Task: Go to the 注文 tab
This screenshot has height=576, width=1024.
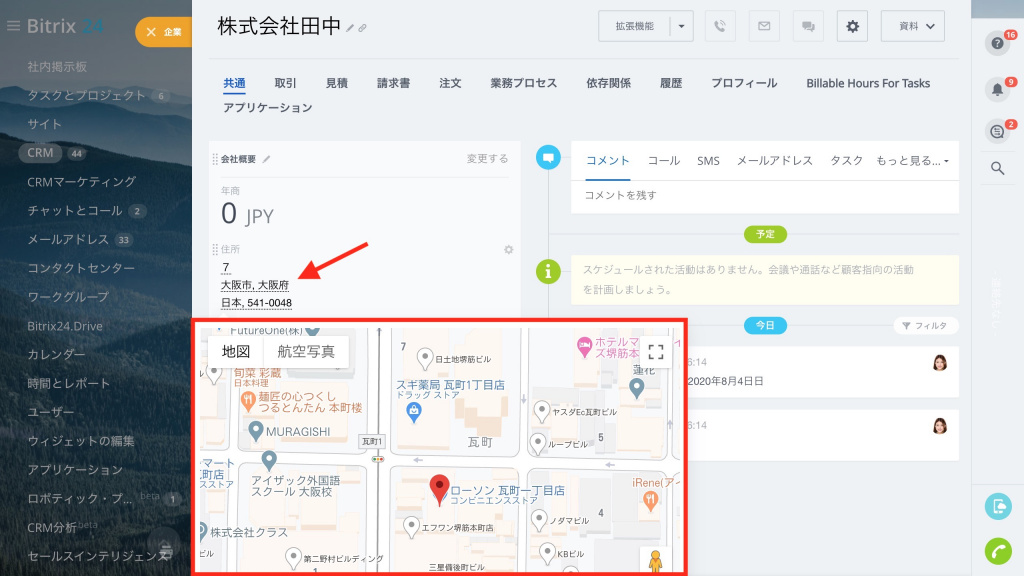Action: pyautogui.click(x=450, y=83)
